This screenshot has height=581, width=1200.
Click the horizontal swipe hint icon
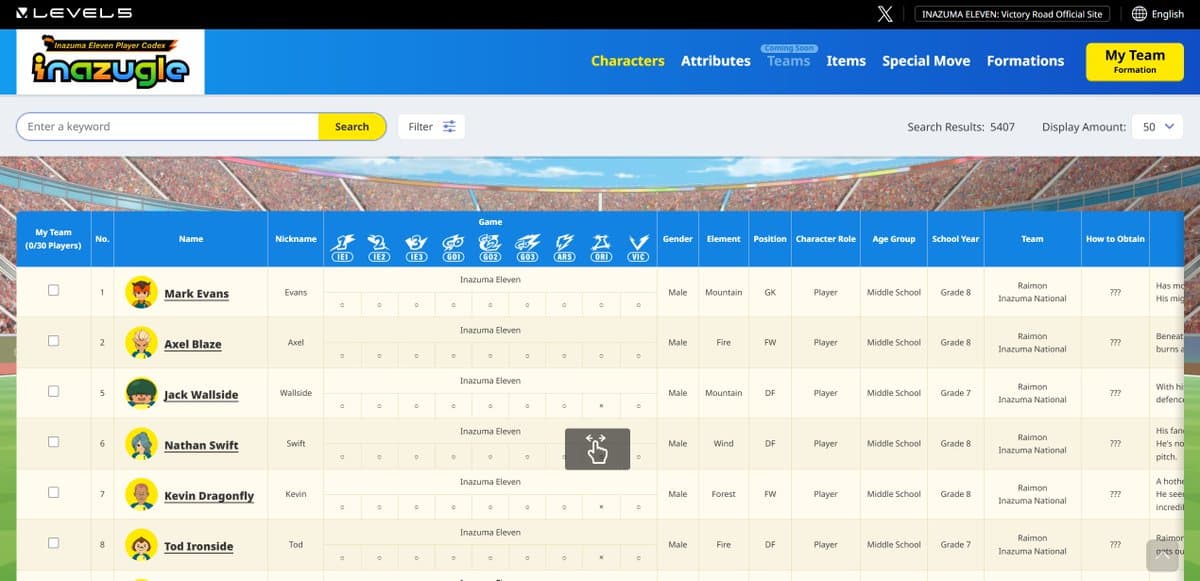click(x=597, y=449)
